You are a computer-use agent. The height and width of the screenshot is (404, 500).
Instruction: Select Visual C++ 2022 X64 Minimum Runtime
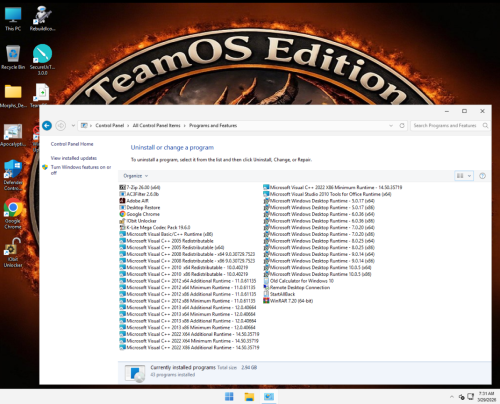tap(189, 341)
